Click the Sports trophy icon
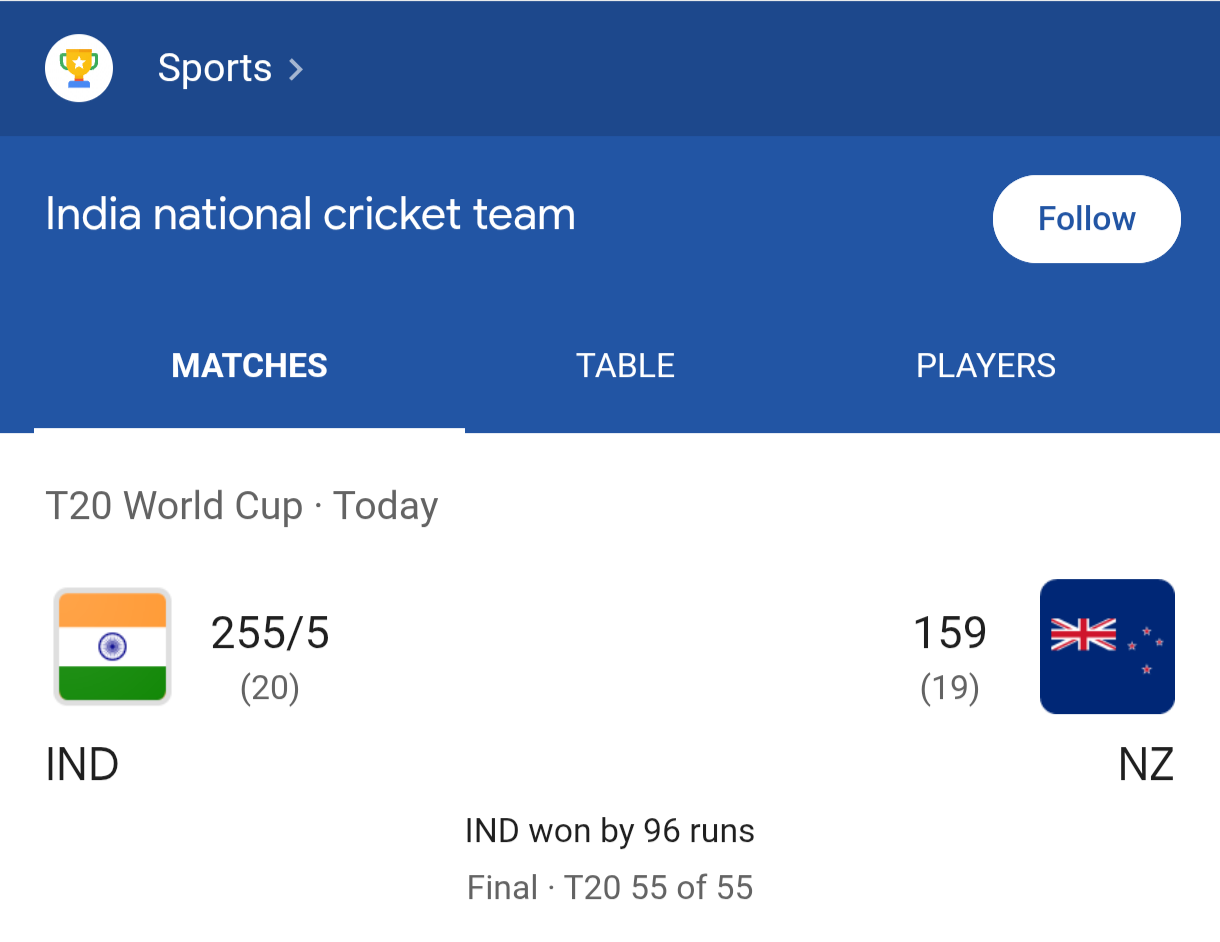This screenshot has width=1220, height=942. (x=79, y=68)
